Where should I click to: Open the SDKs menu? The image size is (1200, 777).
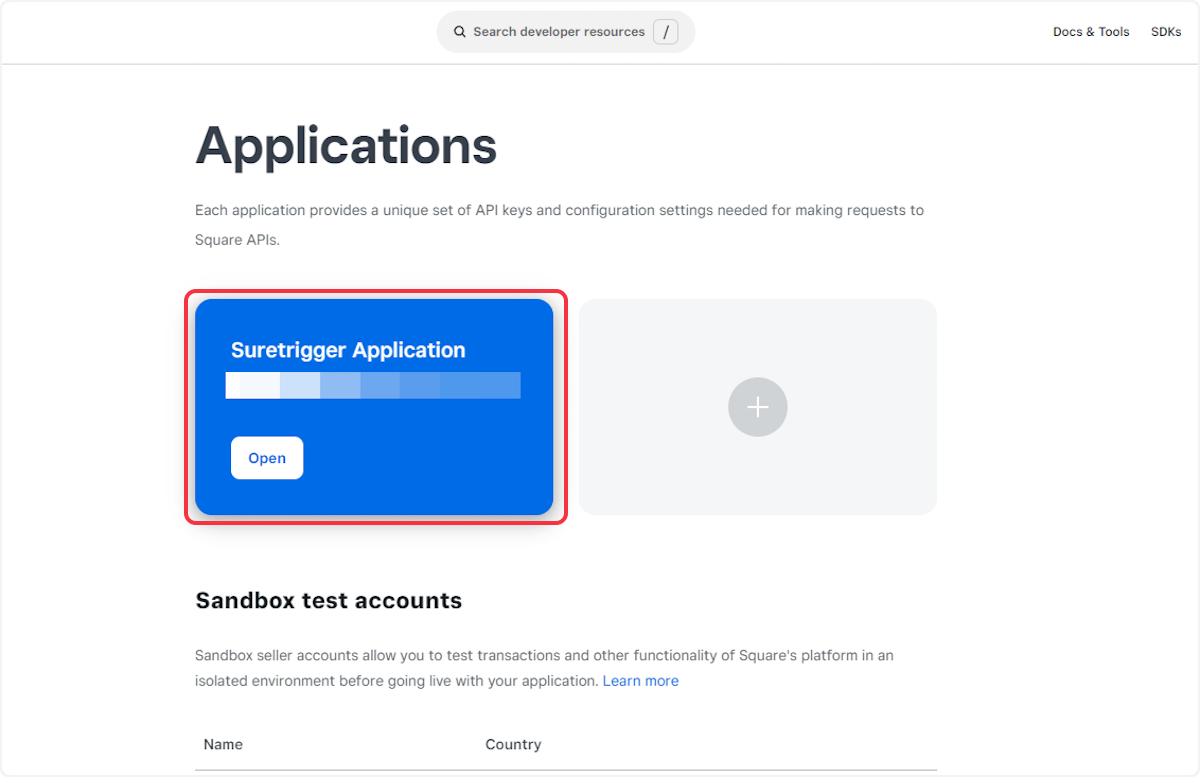point(1166,31)
